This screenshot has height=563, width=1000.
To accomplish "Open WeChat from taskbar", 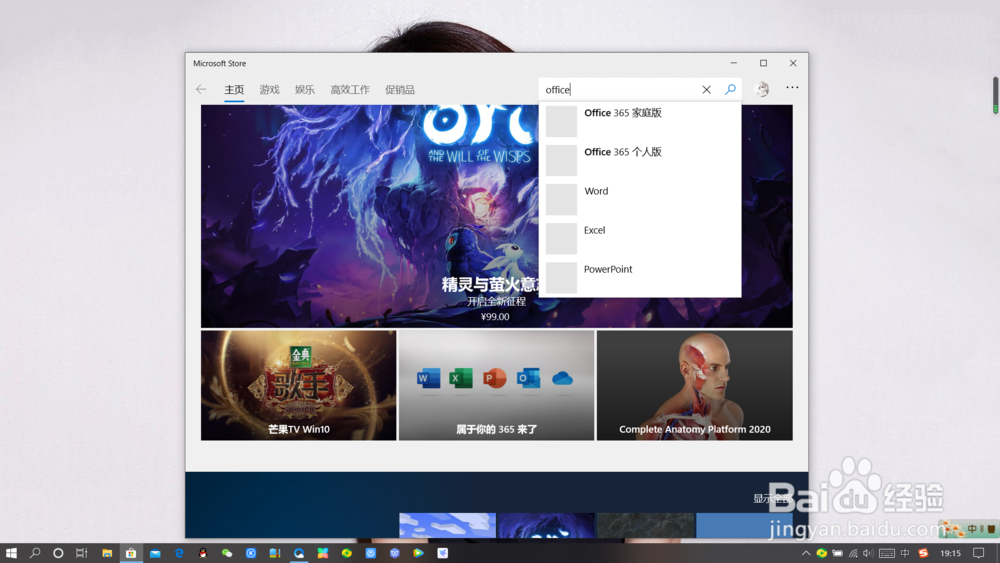I will tap(227, 553).
